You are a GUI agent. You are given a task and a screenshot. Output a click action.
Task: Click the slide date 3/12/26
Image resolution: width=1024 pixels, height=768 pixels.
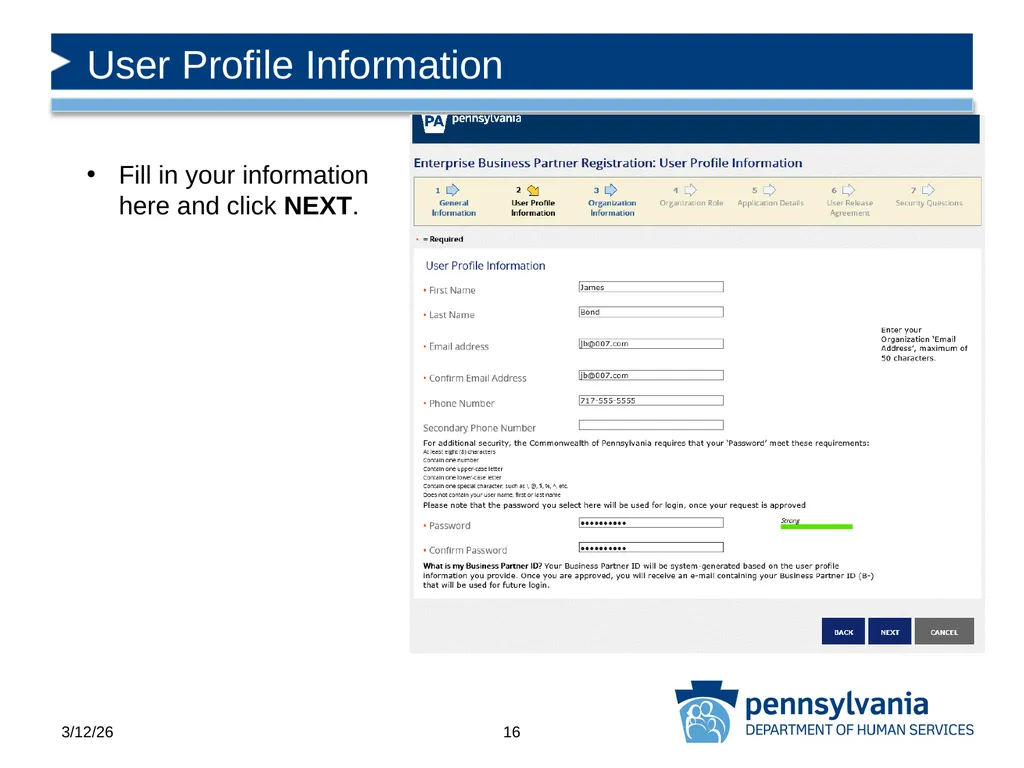88,732
